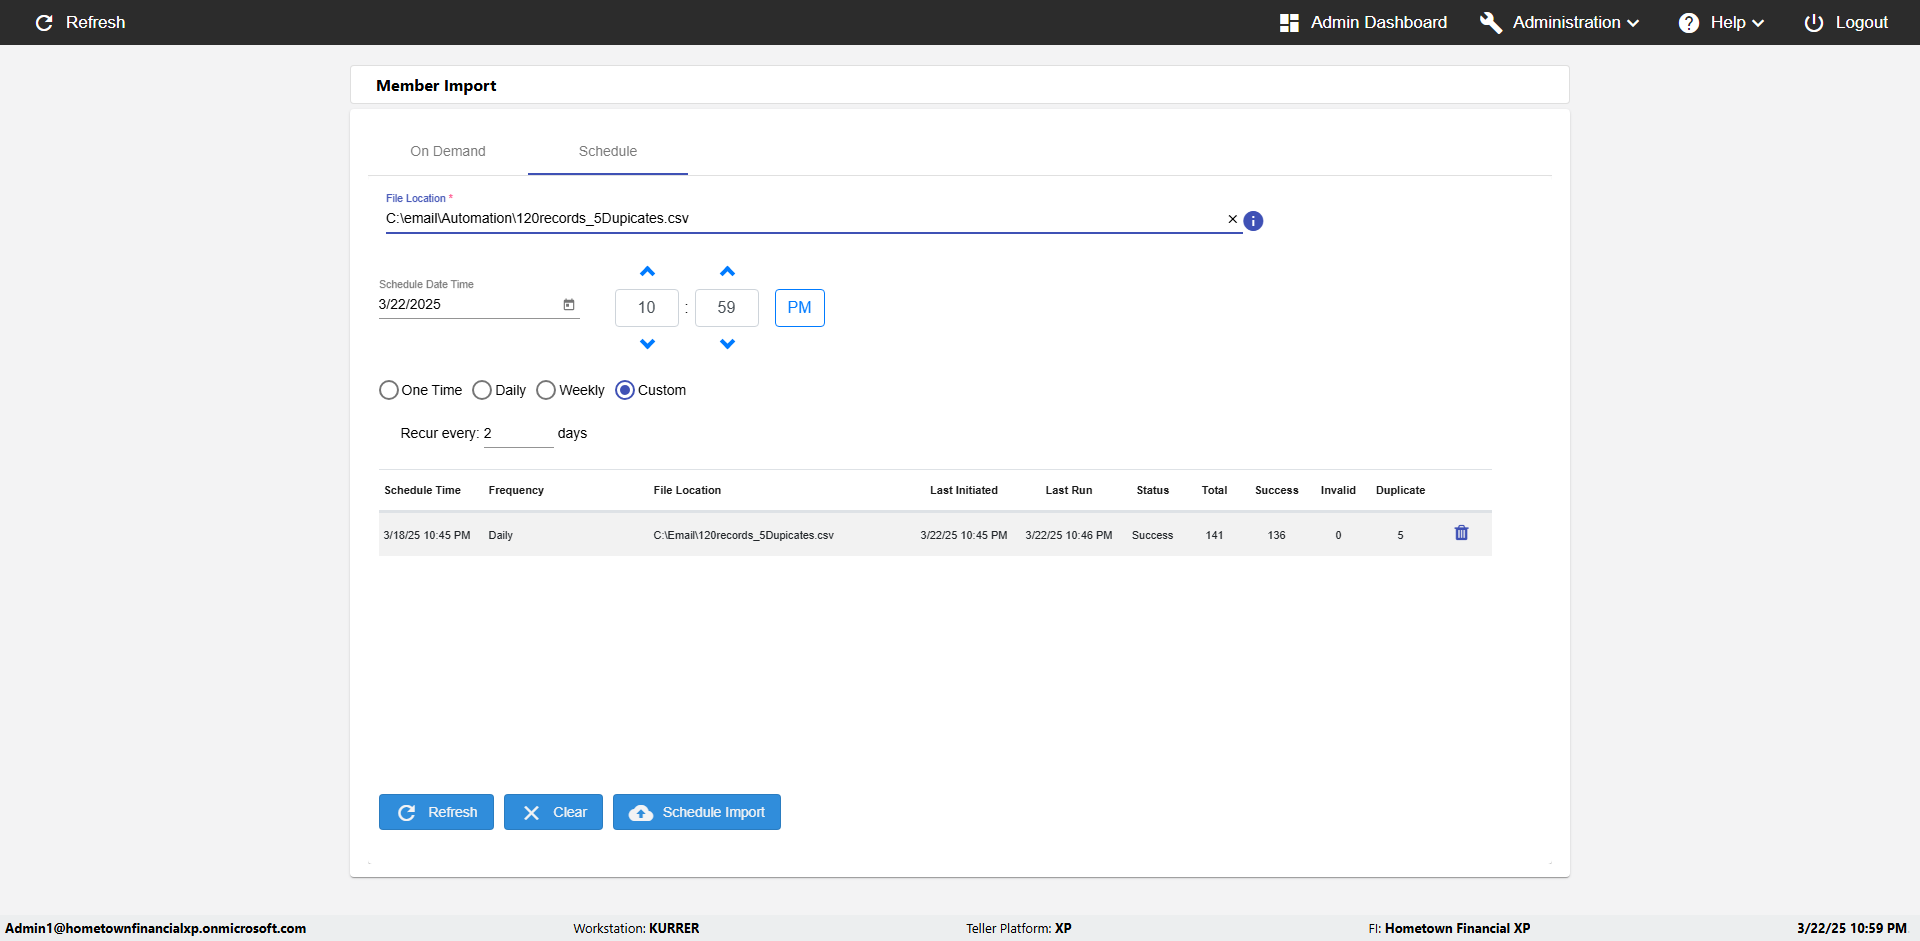Click the 3/22/25 10:46 PM last run cell
Image resolution: width=1920 pixels, height=941 pixels.
pyautogui.click(x=1069, y=535)
